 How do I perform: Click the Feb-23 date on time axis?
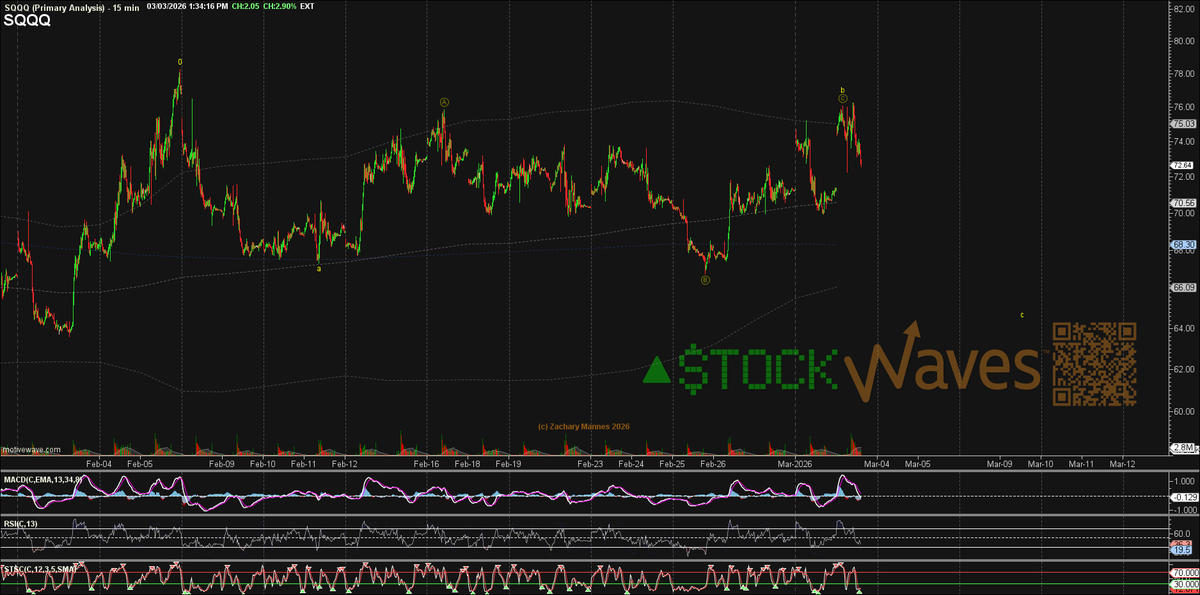click(590, 464)
